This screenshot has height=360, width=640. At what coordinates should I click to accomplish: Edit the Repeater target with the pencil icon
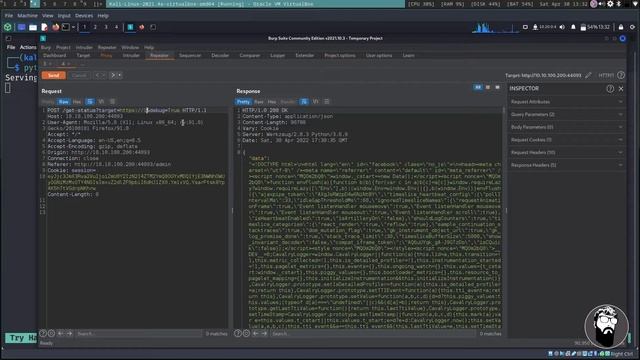588,75
